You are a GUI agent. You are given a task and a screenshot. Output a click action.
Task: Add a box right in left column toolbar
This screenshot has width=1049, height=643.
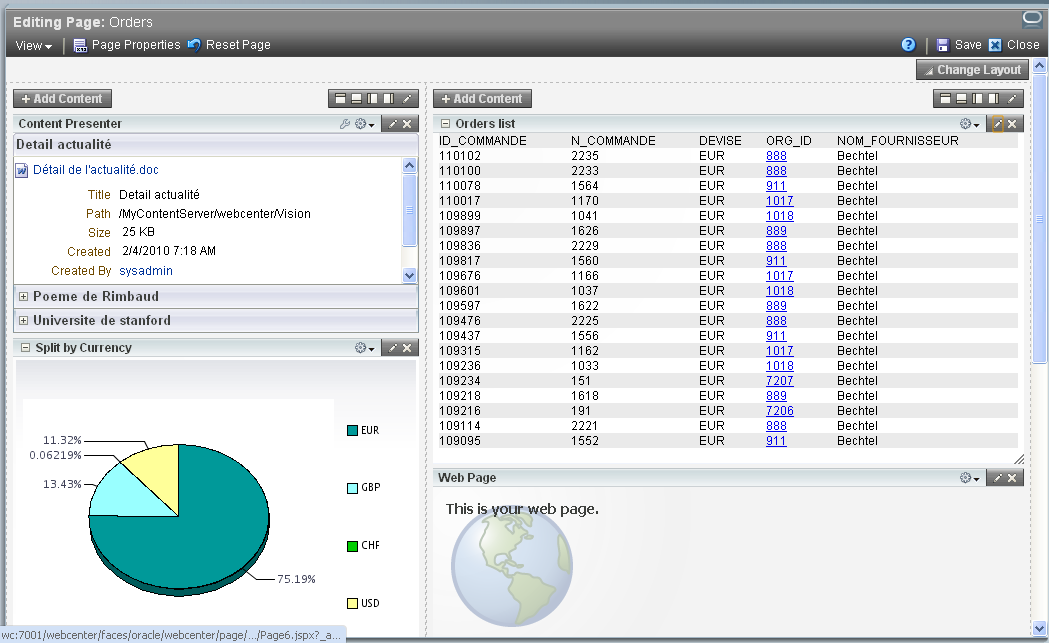[x=389, y=99]
